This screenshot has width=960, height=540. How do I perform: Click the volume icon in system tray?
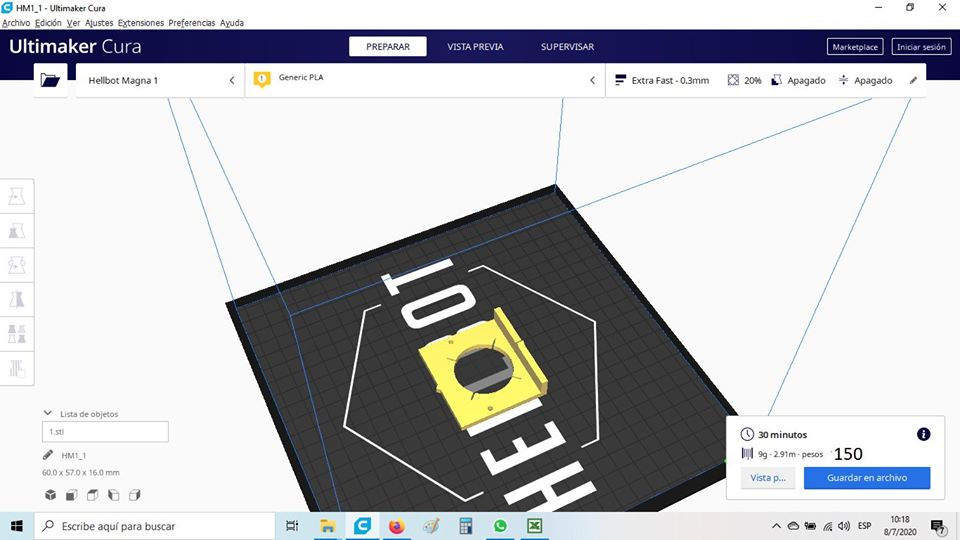[x=844, y=526]
